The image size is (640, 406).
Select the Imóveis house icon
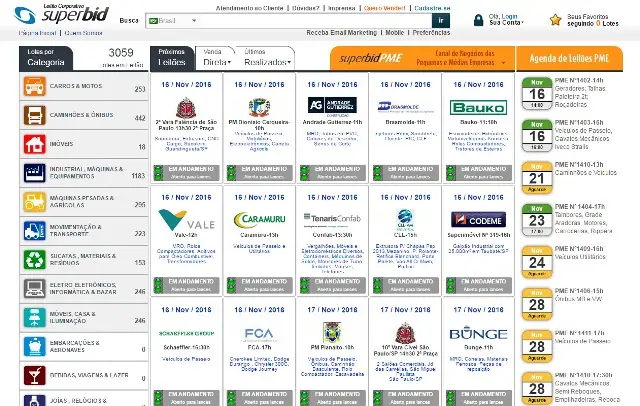pyautogui.click(x=34, y=144)
